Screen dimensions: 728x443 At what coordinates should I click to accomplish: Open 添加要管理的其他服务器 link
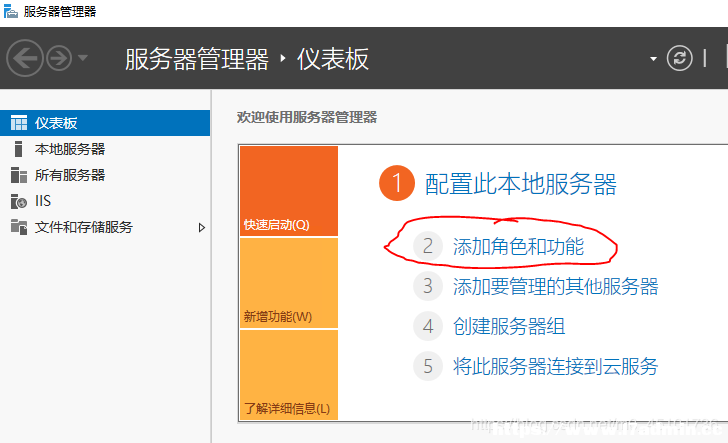pos(555,287)
